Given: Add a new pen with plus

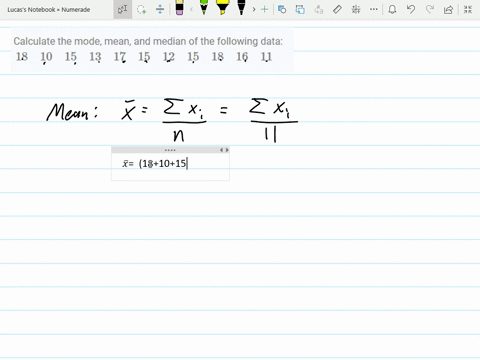Looking at the screenshot, I should point(264,9).
